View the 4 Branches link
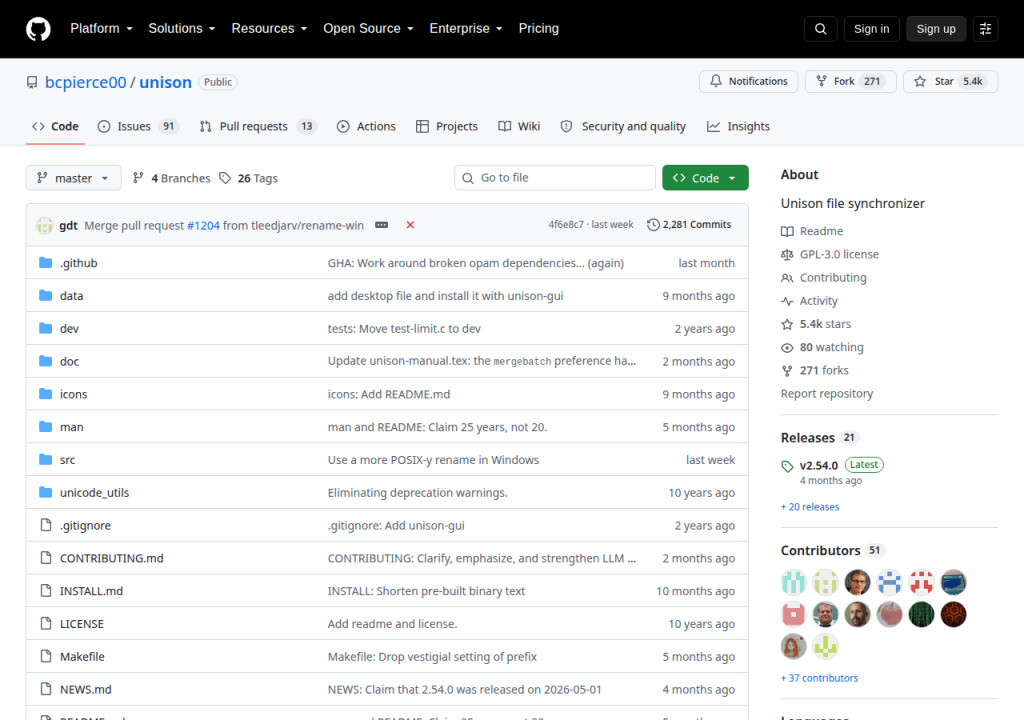 point(171,178)
